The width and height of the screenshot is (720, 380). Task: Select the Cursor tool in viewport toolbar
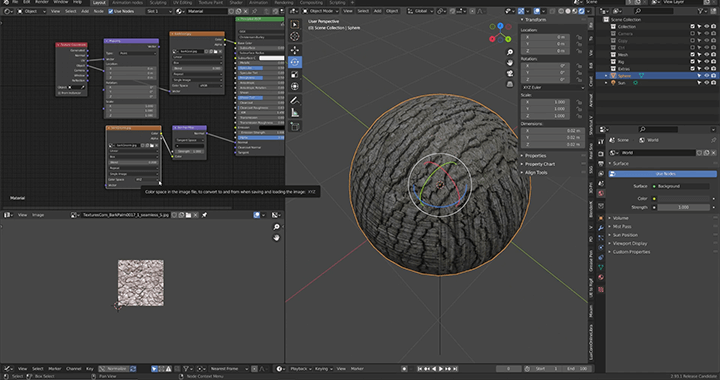pos(295,36)
